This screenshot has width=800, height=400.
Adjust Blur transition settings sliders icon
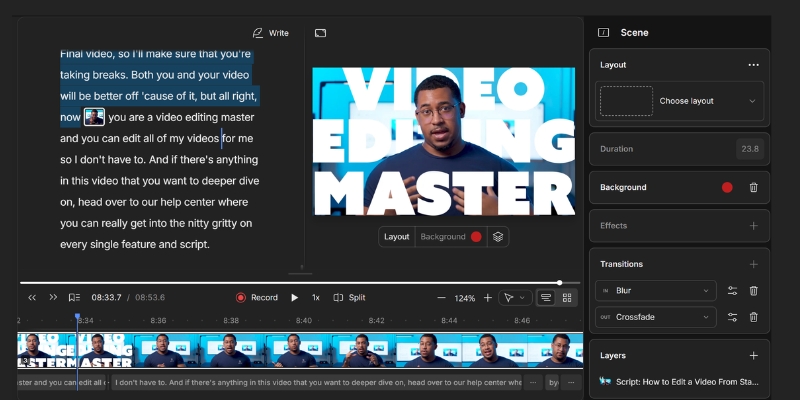(x=732, y=291)
